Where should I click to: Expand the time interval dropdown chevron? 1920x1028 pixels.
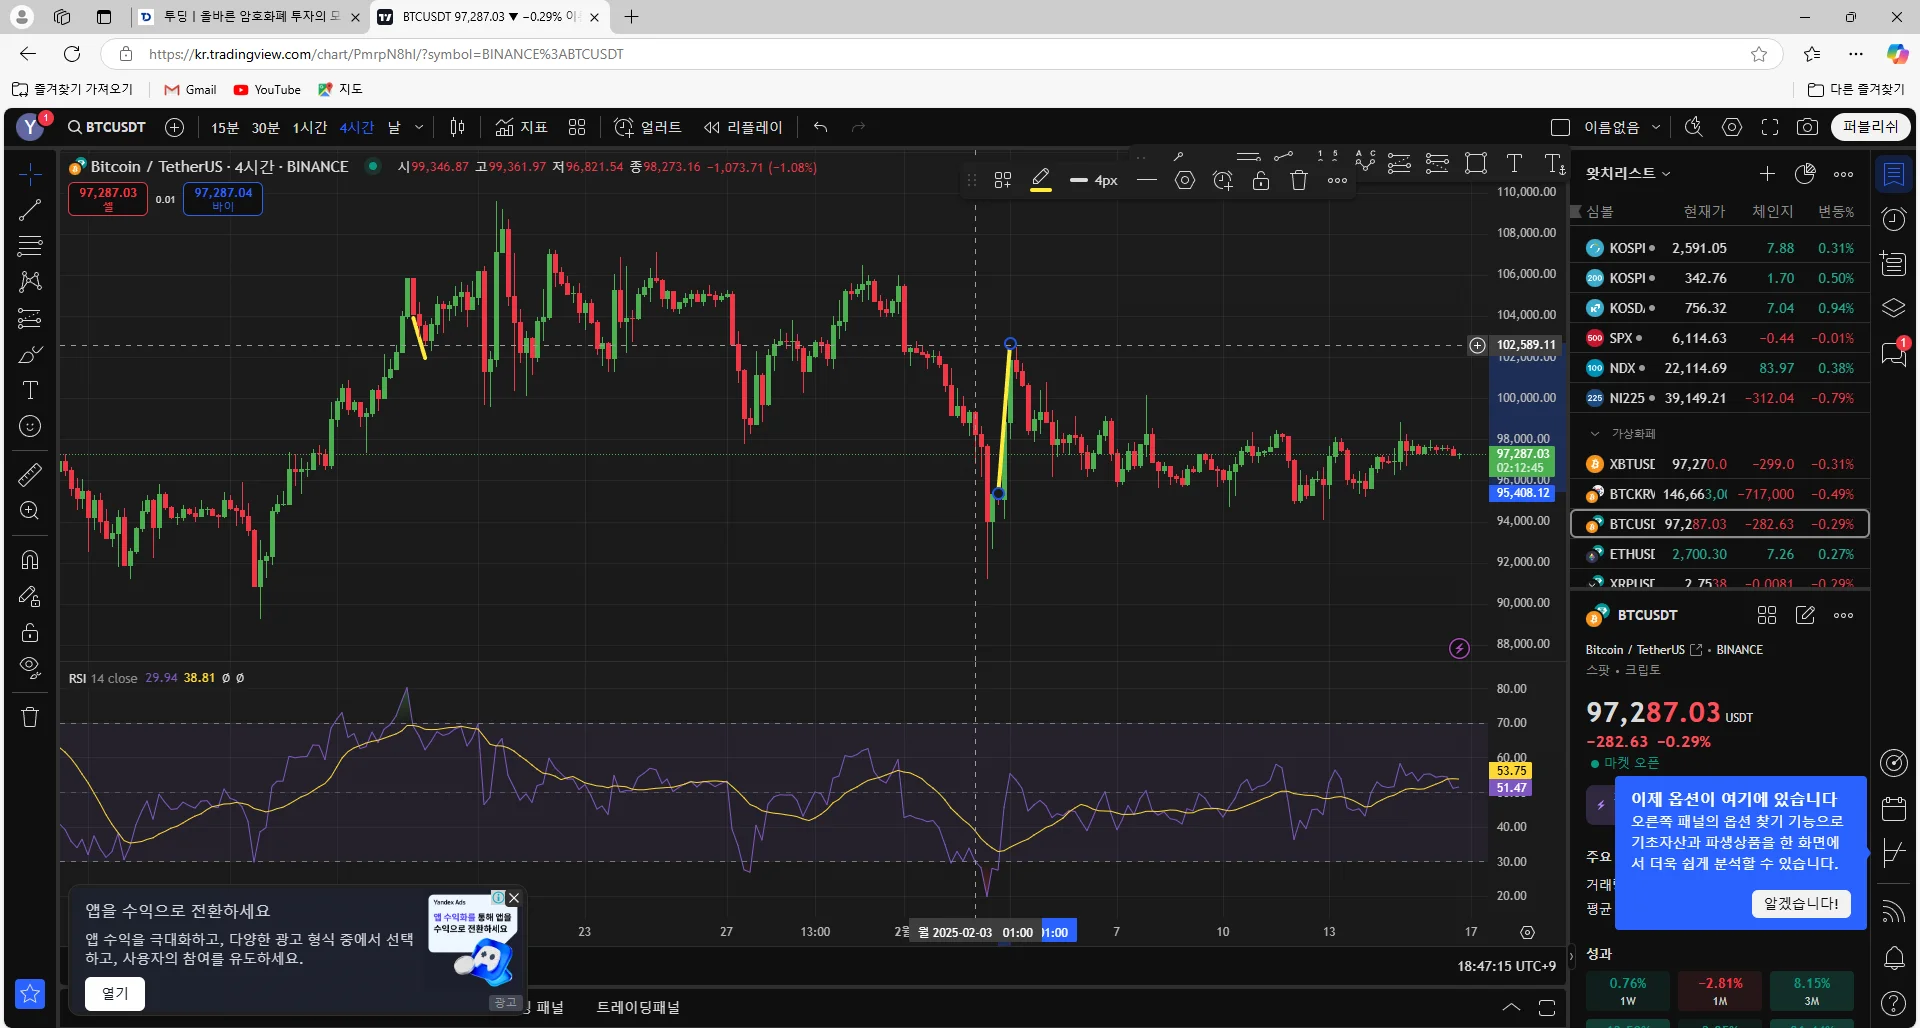[419, 127]
